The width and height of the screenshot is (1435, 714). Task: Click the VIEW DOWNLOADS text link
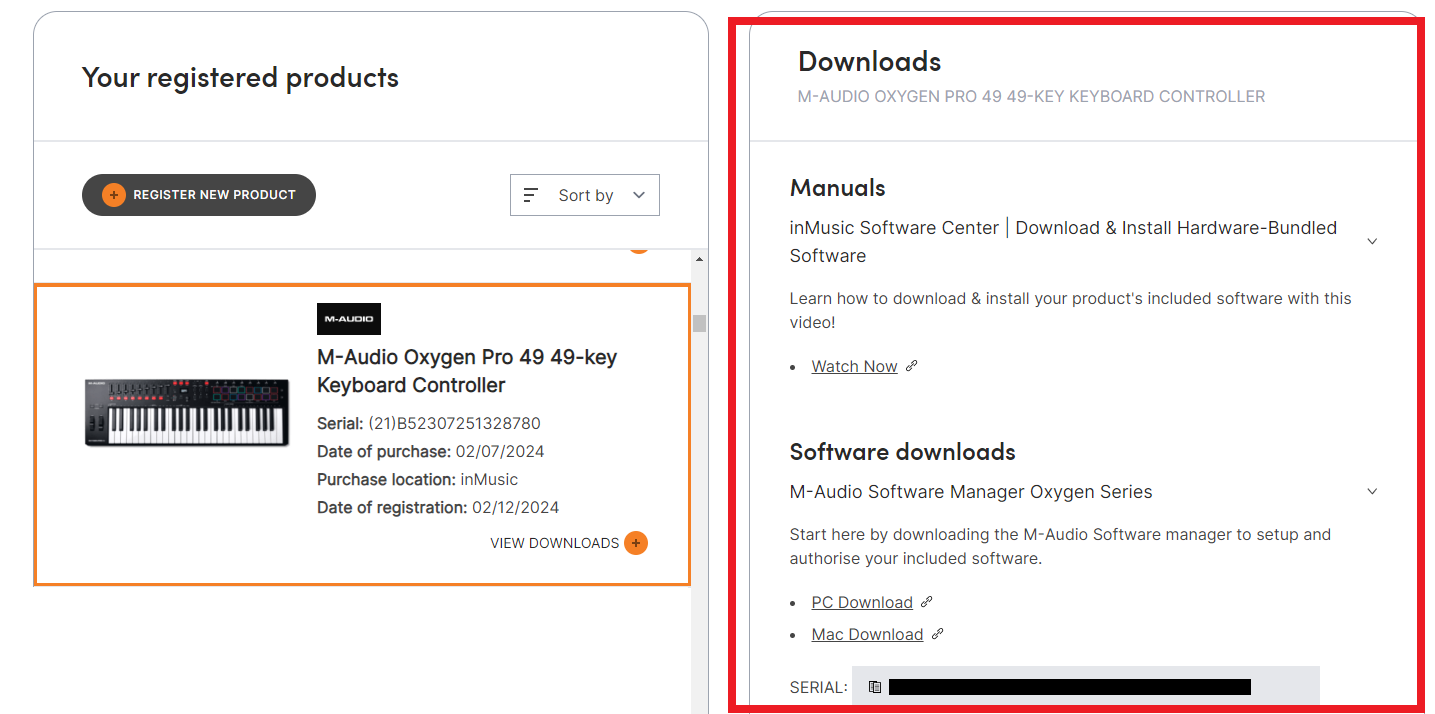554,543
